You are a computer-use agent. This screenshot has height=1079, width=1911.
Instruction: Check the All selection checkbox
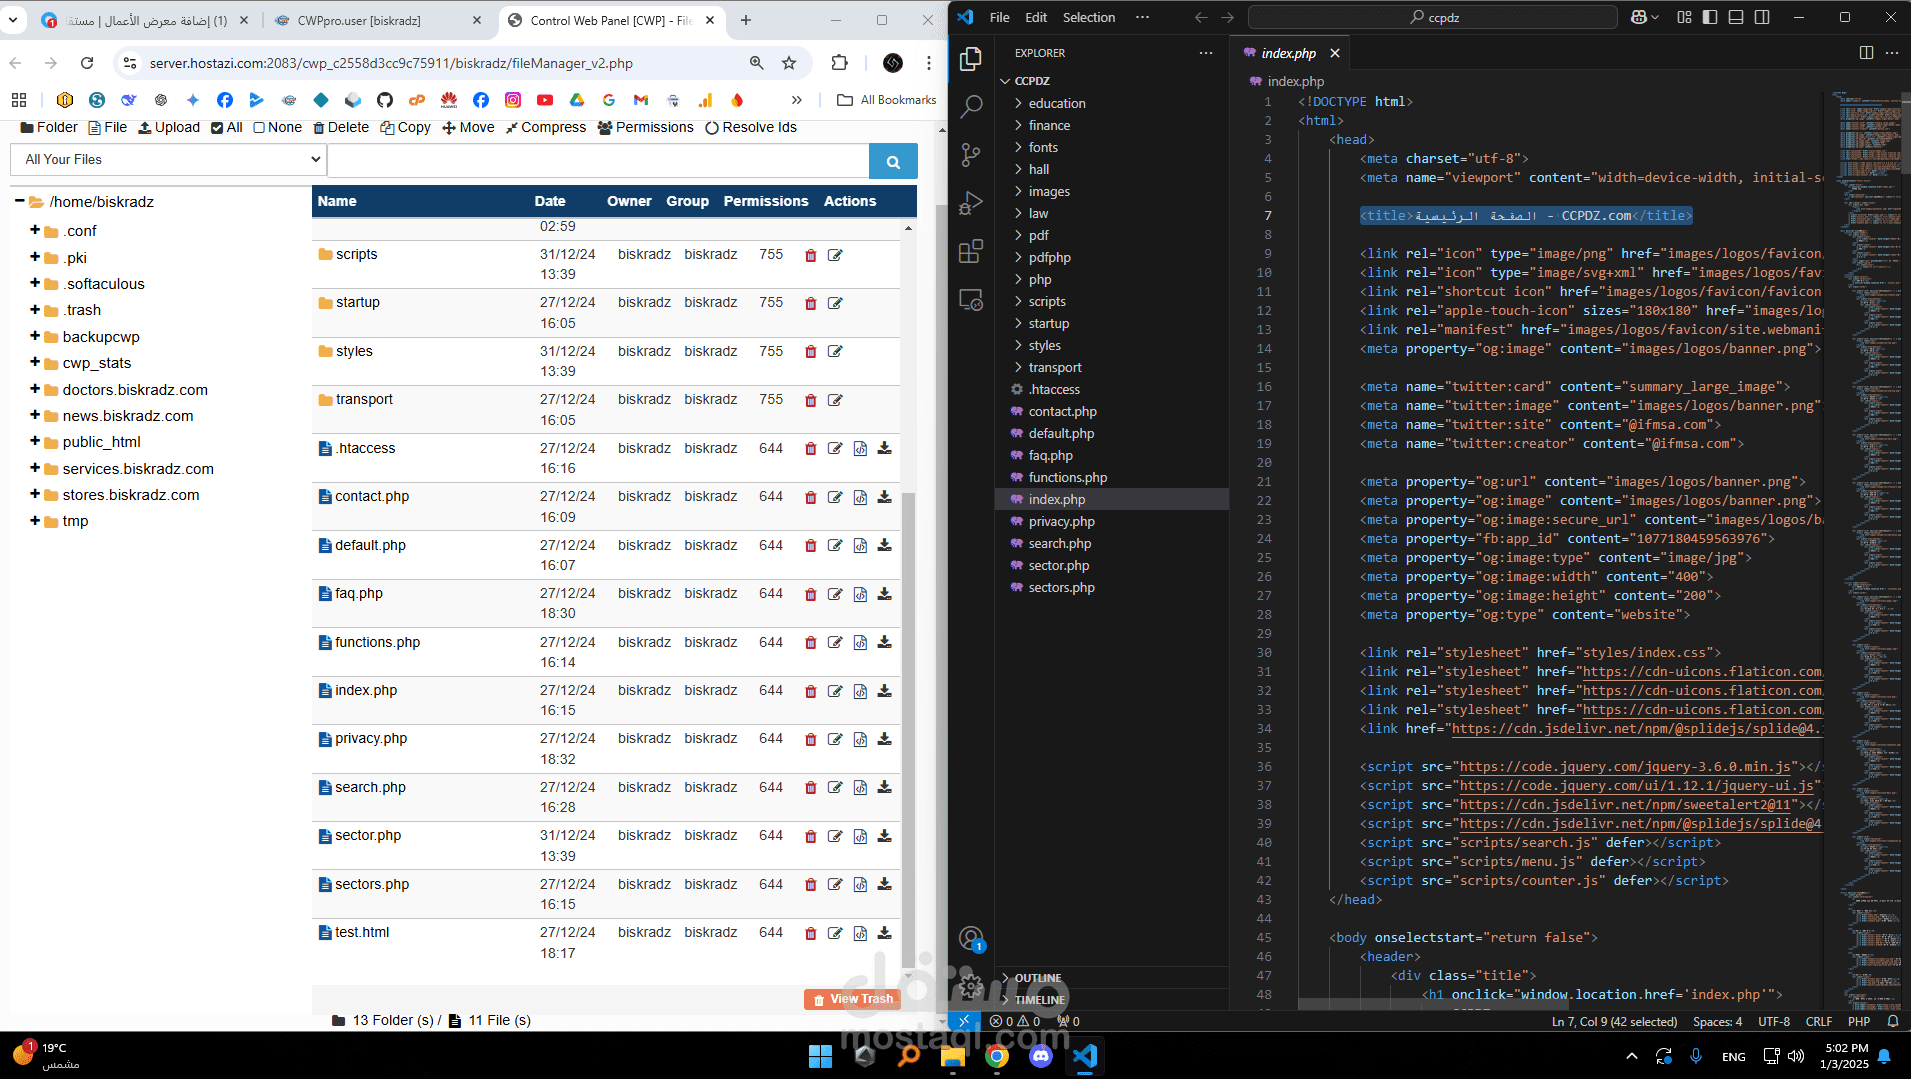[217, 128]
